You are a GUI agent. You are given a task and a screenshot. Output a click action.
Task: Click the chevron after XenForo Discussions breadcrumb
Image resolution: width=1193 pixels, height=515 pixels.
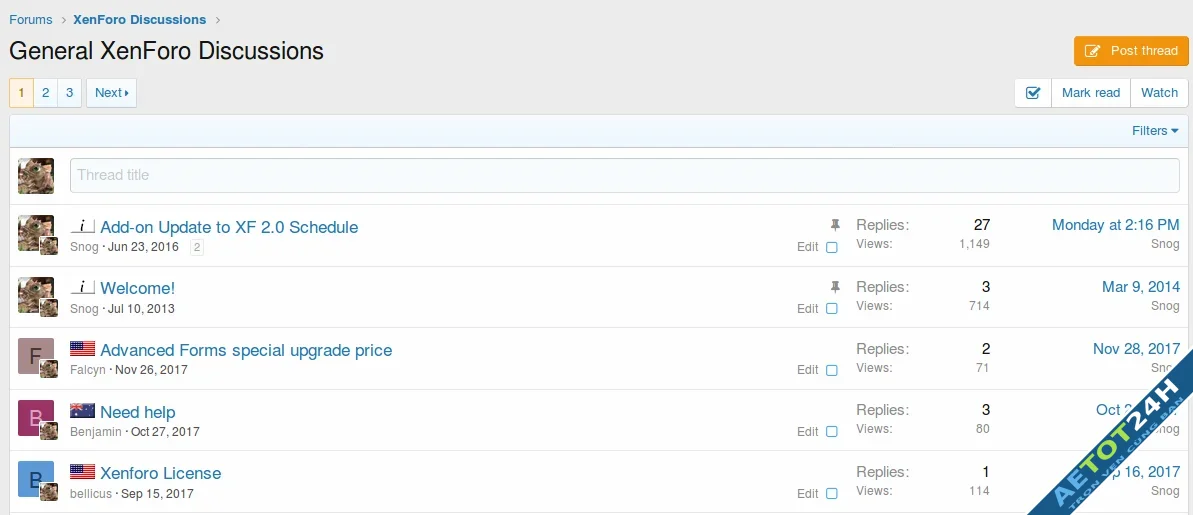coord(218,20)
